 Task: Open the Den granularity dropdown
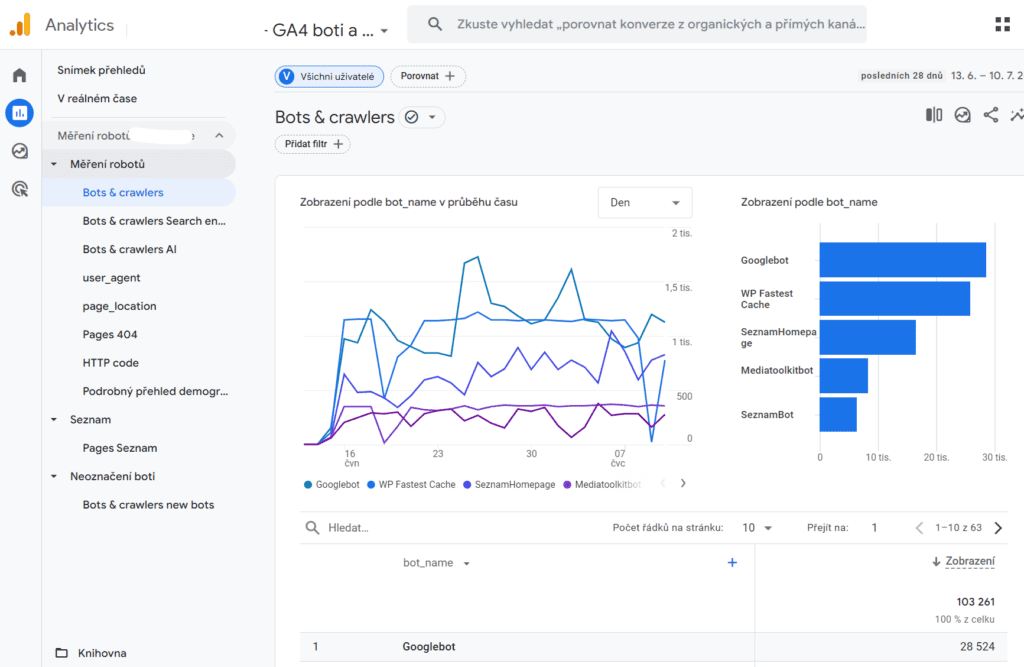pyautogui.click(x=644, y=202)
